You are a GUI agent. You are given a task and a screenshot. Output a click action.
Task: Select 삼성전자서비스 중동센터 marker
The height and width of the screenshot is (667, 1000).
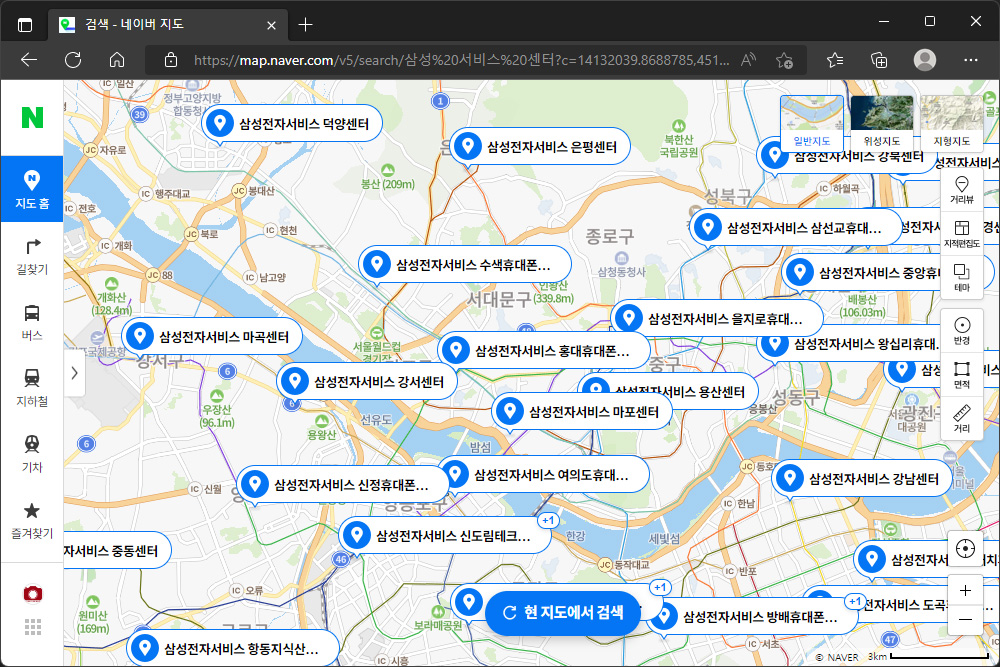click(117, 550)
